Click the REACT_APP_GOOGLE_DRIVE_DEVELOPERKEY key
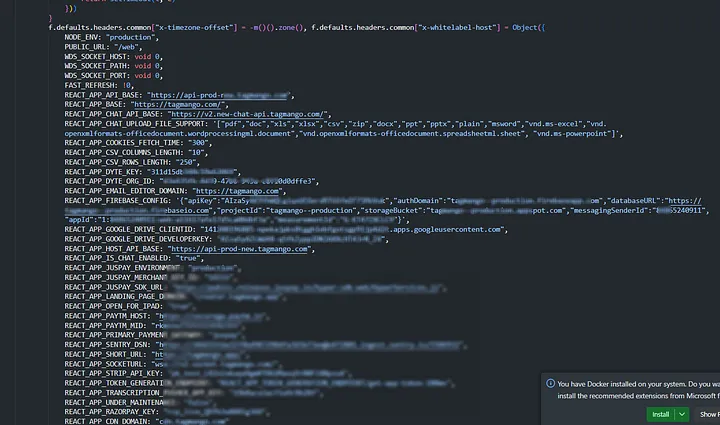Image resolution: width=720 pixels, height=425 pixels. (x=136, y=239)
